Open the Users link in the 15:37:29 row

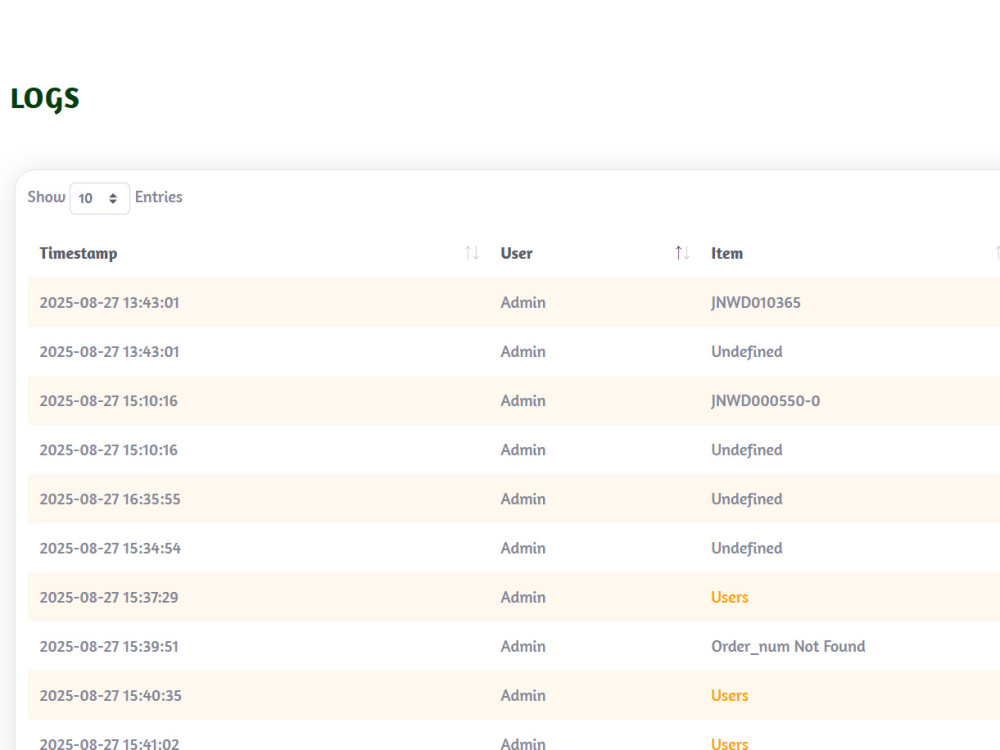pos(730,597)
